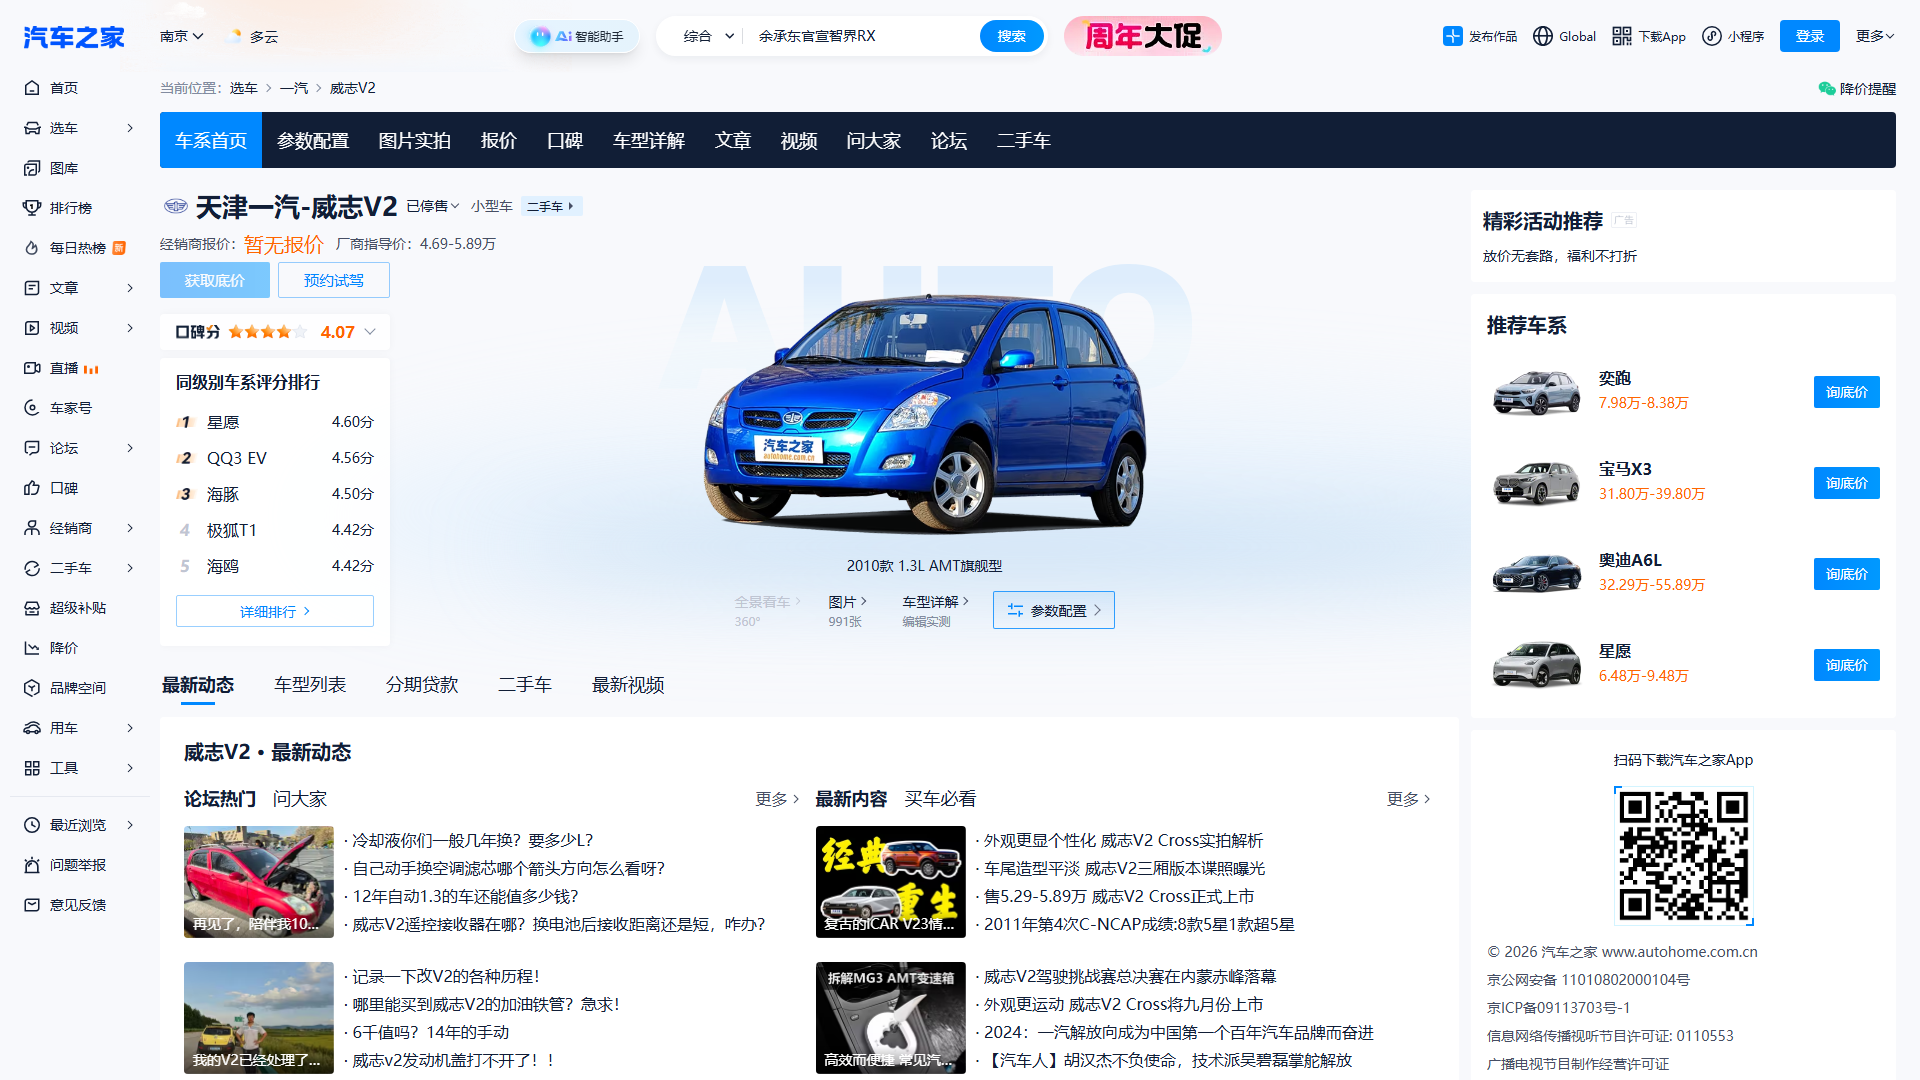1920x1080 pixels.
Task: Click 星愿 in the ranking list
Action: coord(223,422)
